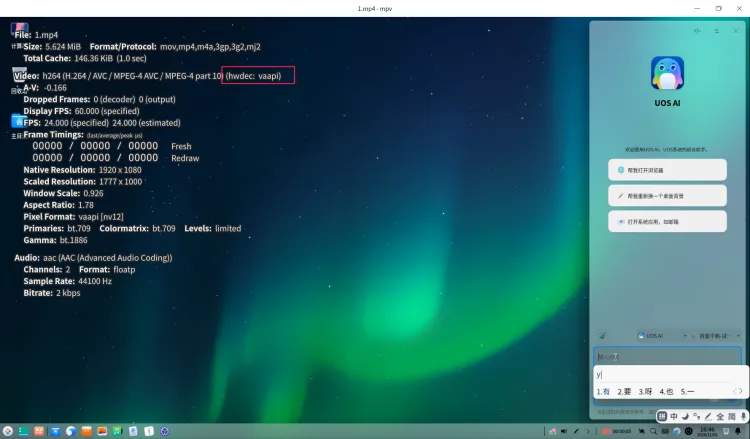750x439 pixels.
Task: Go to next candidate page arrow
Action: tap(741, 391)
